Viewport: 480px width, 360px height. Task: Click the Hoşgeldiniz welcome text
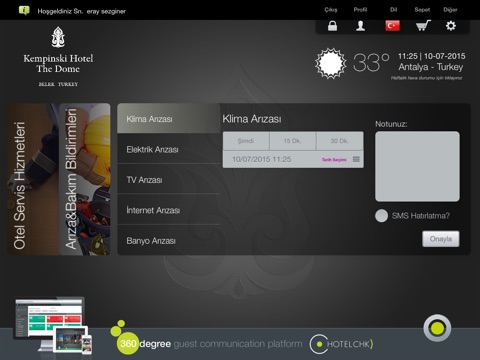point(81,11)
